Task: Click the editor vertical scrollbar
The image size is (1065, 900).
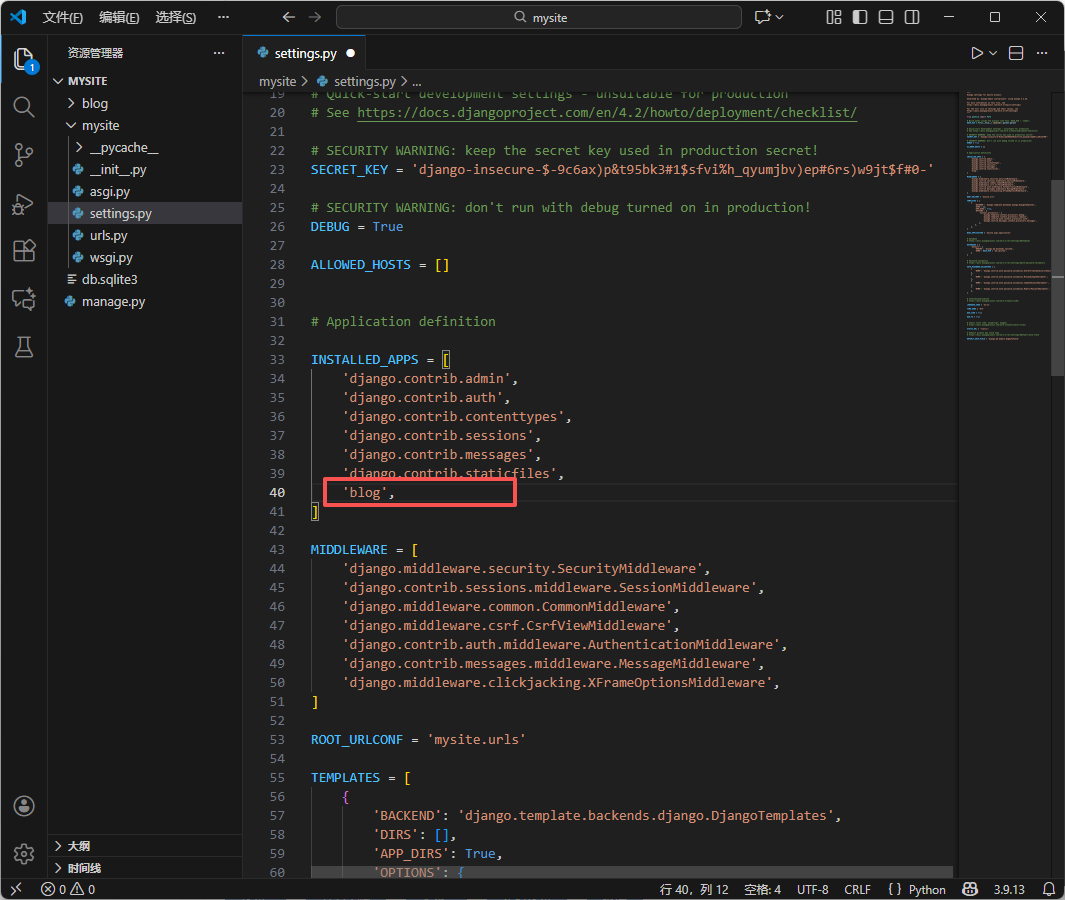Action: tap(1057, 278)
